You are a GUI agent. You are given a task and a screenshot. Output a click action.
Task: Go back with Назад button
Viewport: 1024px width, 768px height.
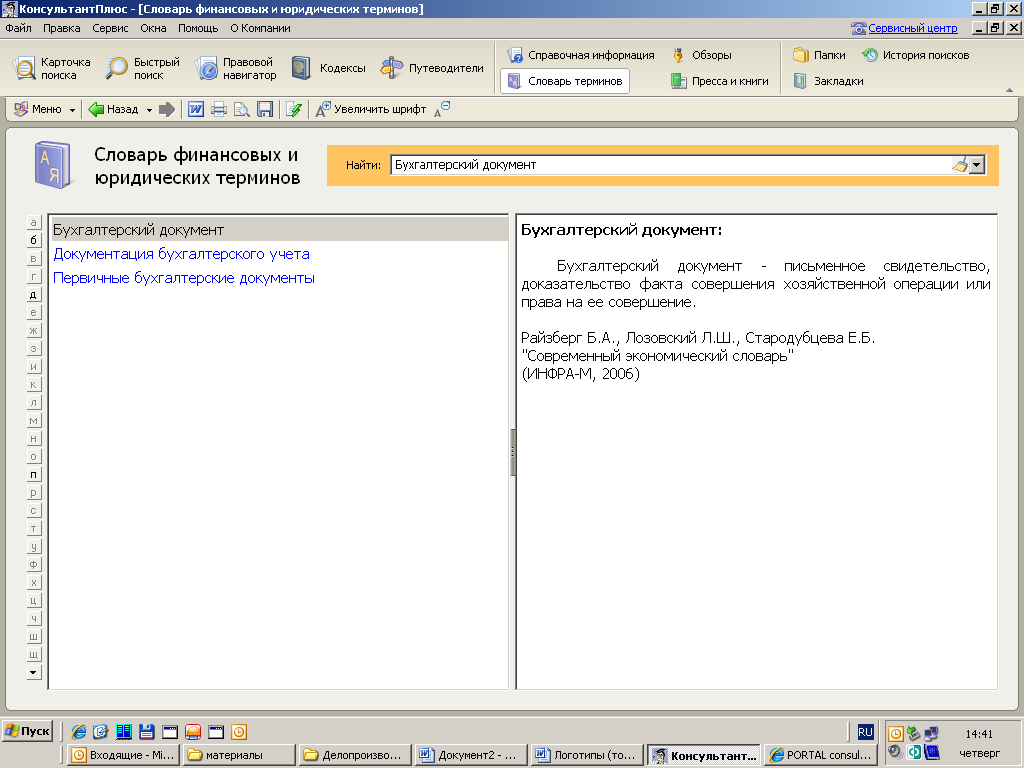coord(114,109)
